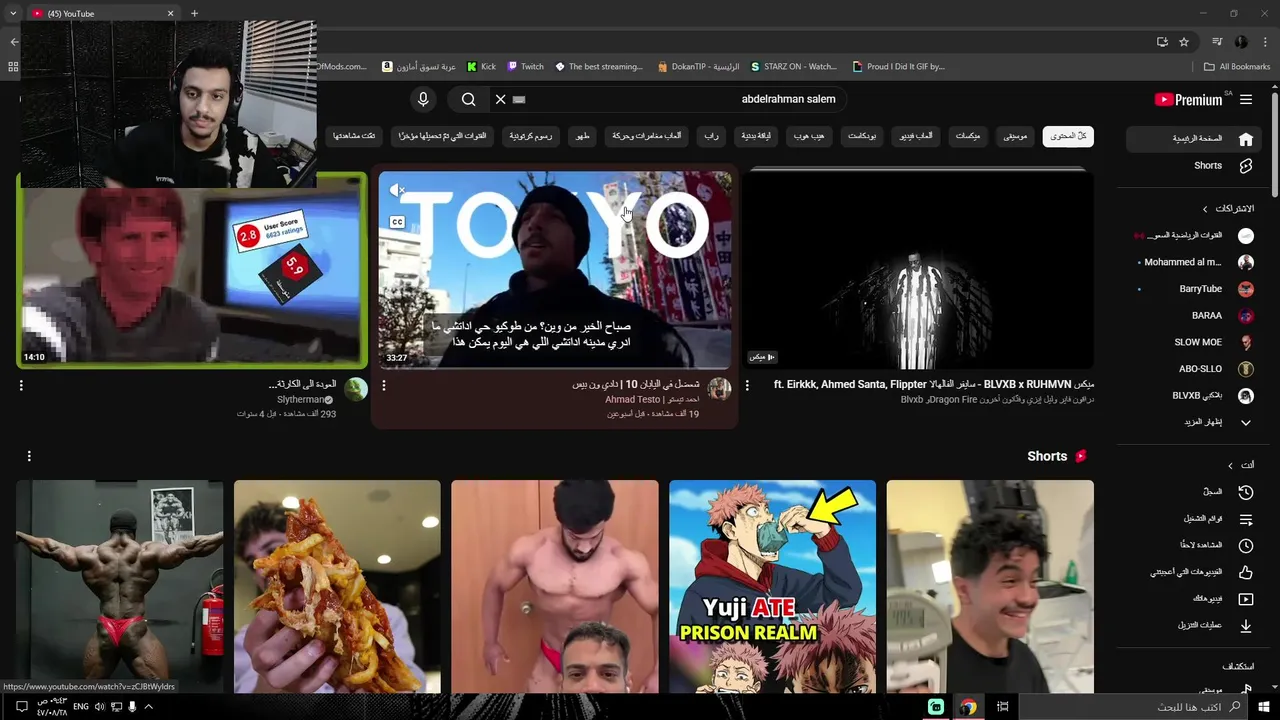Select the موسيقى filter chip
This screenshot has width=1280, height=720.
coord(1015,136)
